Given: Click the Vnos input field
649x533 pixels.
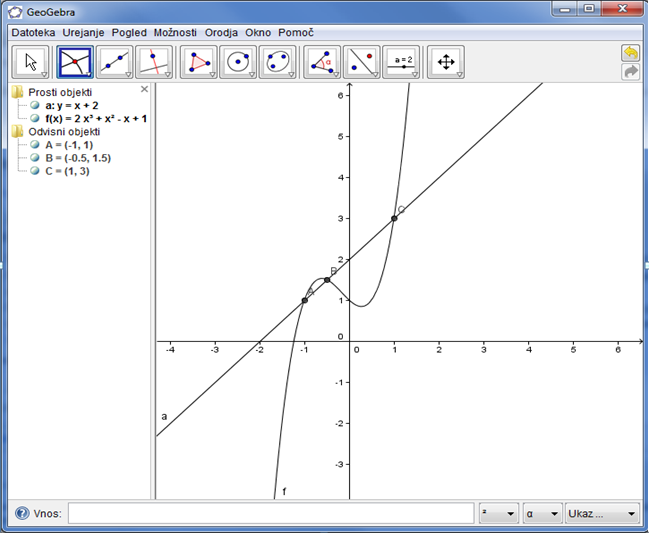Looking at the screenshot, I should click(x=270, y=514).
